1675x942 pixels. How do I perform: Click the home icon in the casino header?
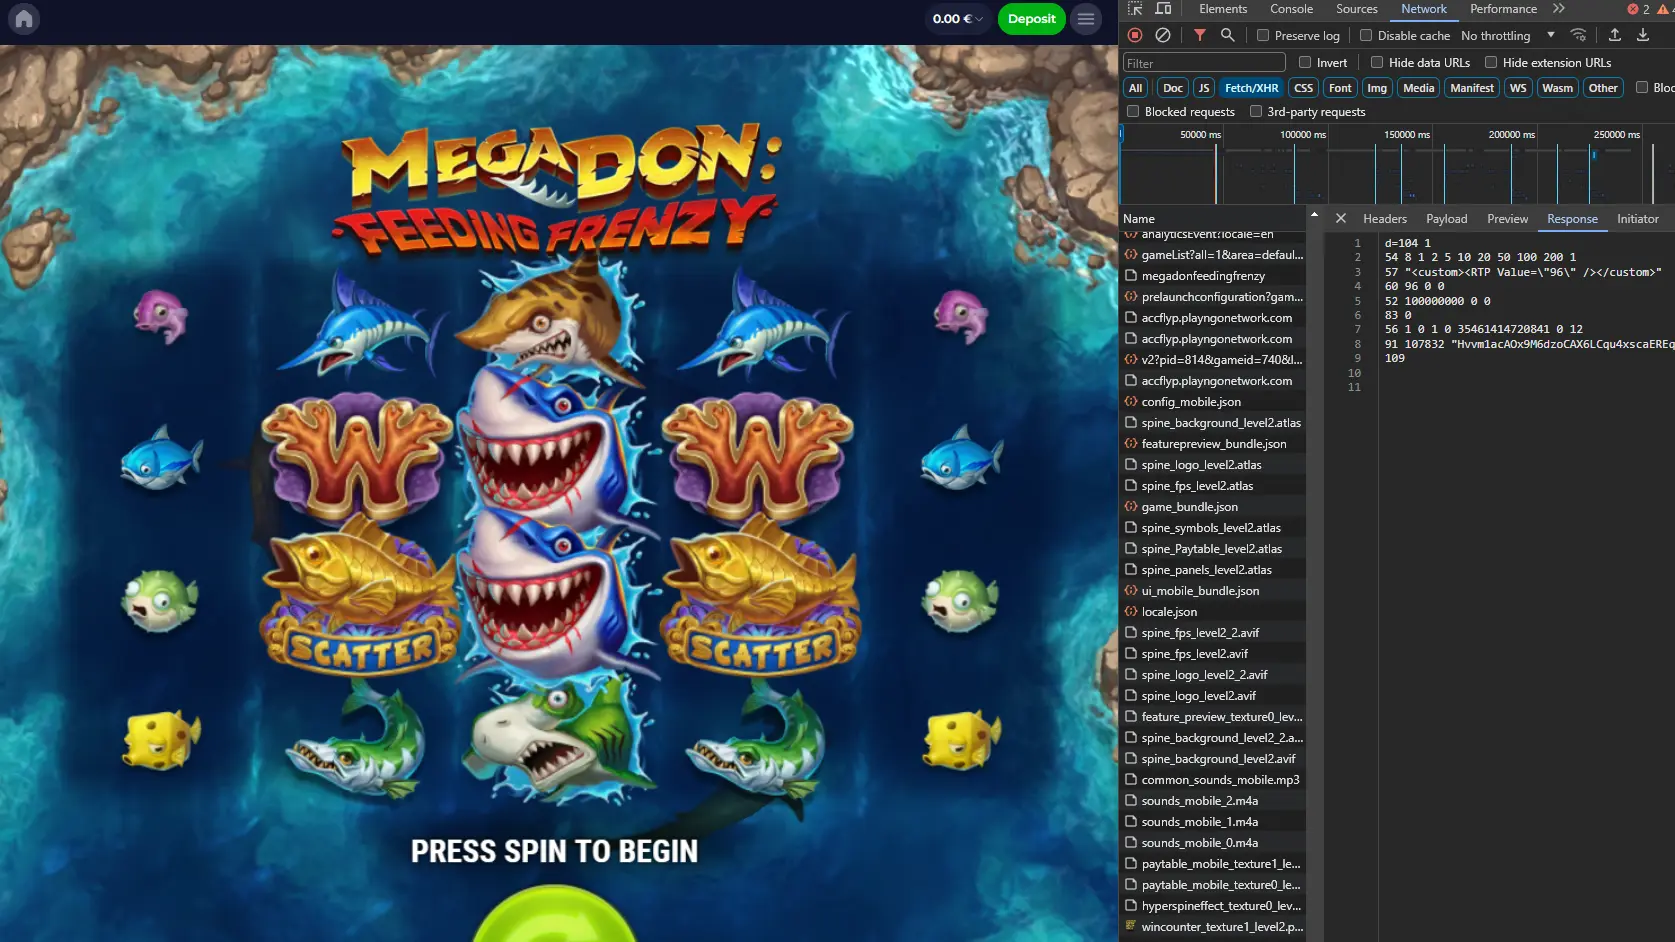tap(24, 19)
